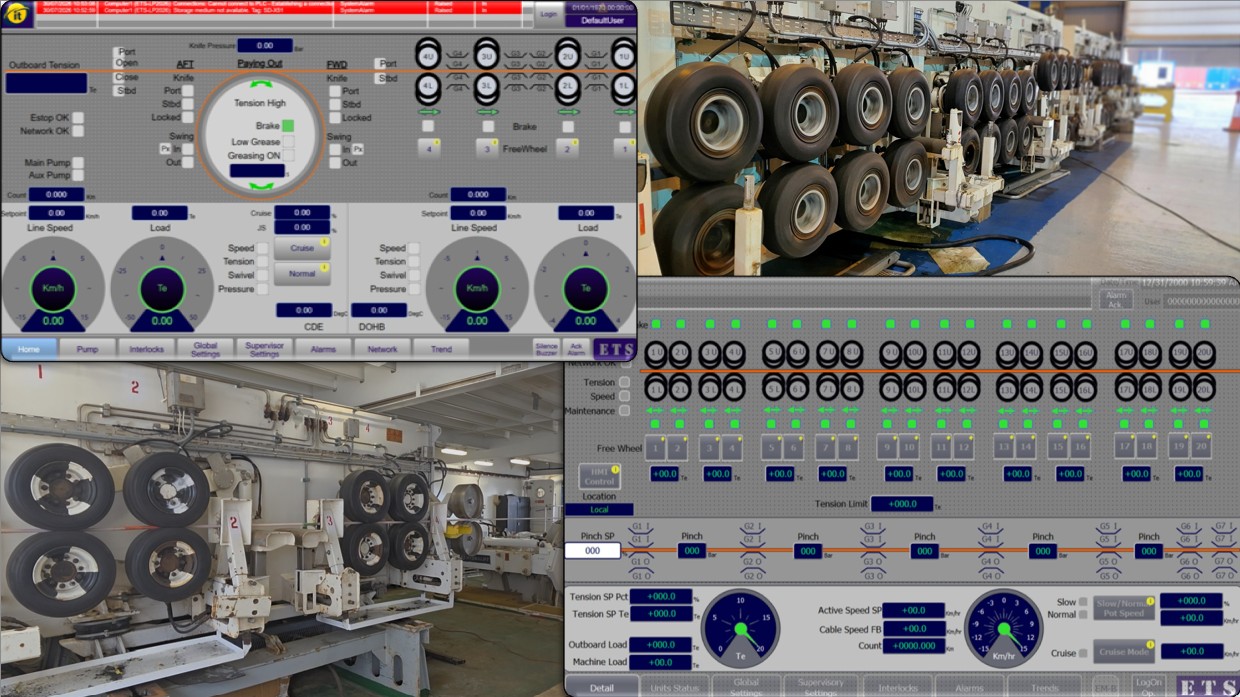Image resolution: width=1240 pixels, height=697 pixels.
Task: Select wheel 12L in lower HMI panel
Action: [968, 390]
